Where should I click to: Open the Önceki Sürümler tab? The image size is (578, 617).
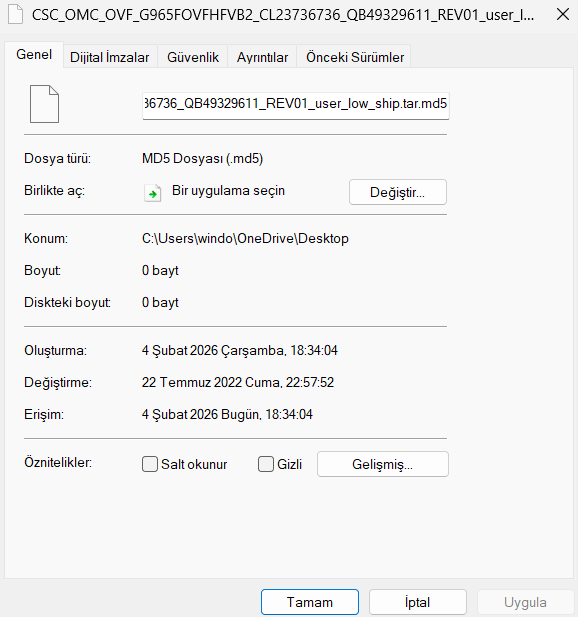355,57
